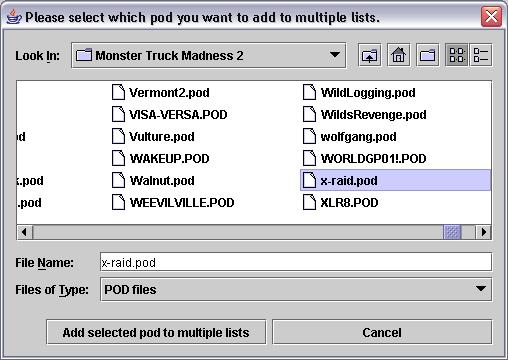Select the VISA-VERSA.POD file
508x360 pixels.
click(x=170, y=115)
